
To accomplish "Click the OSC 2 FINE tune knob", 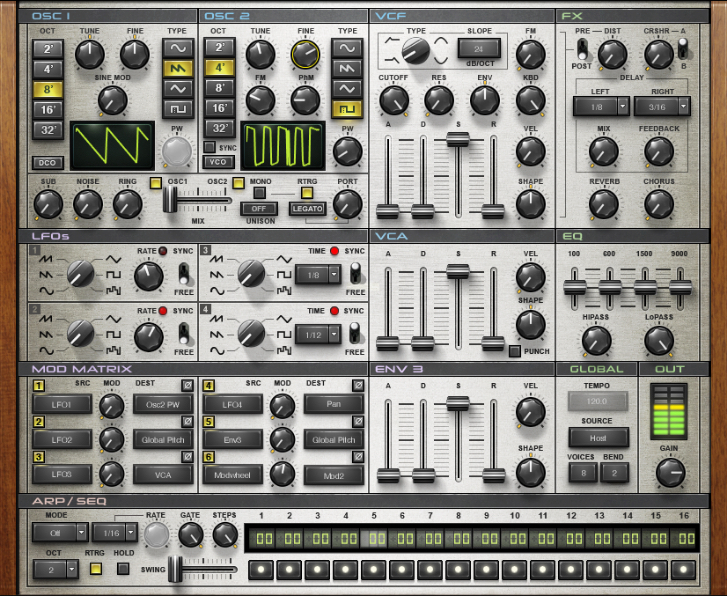I will (x=305, y=54).
